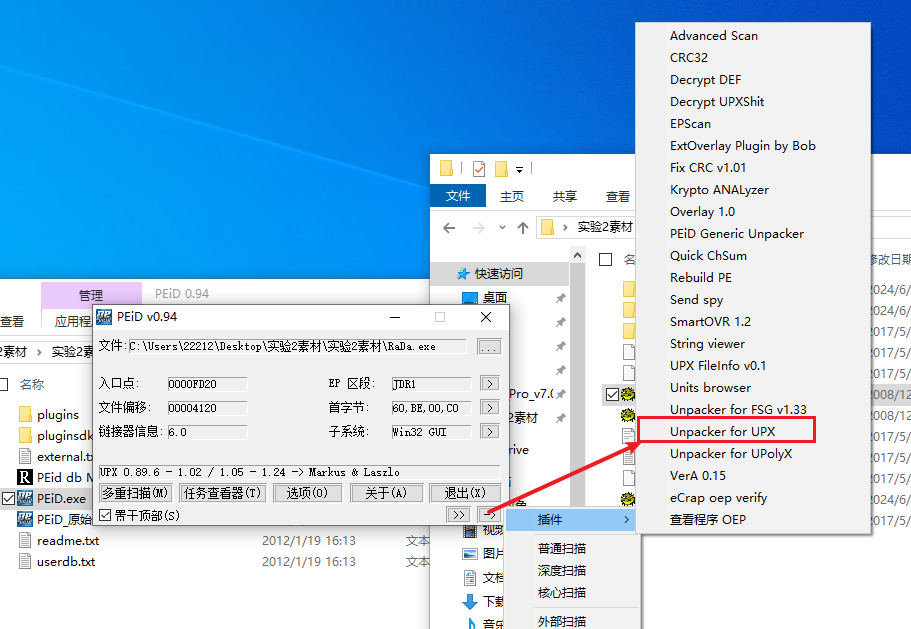Click the >> expand button in PEiD
Screen dimensions: 911x629
(x=458, y=515)
